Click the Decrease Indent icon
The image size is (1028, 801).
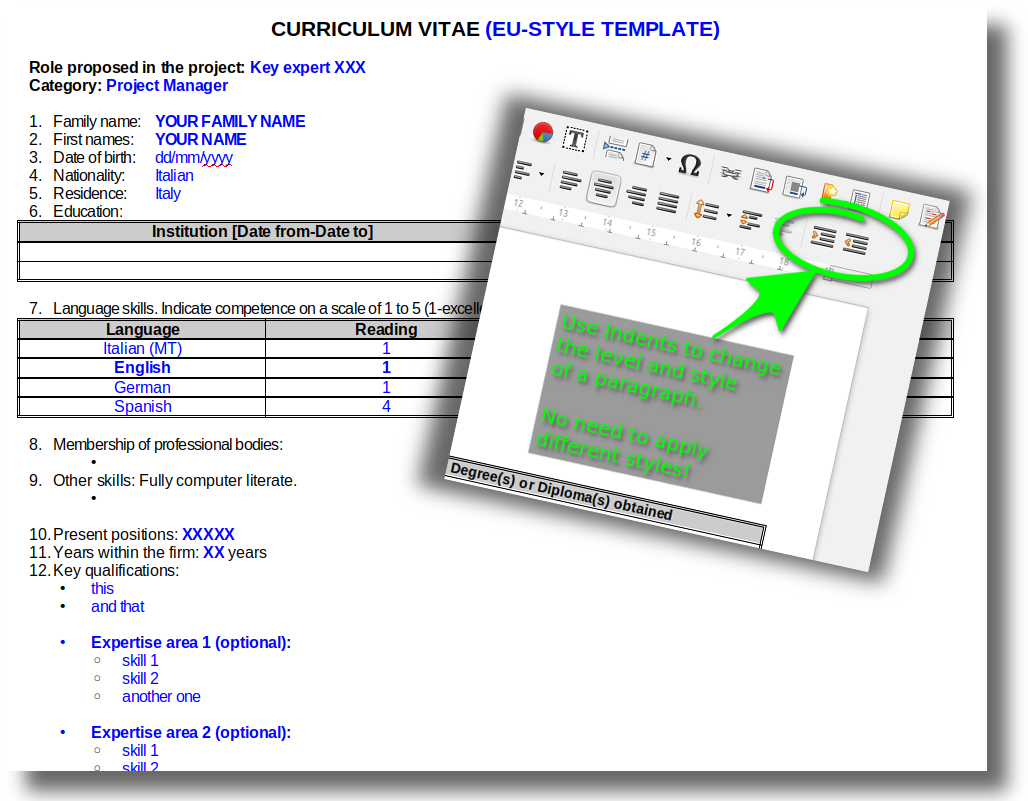(x=856, y=244)
